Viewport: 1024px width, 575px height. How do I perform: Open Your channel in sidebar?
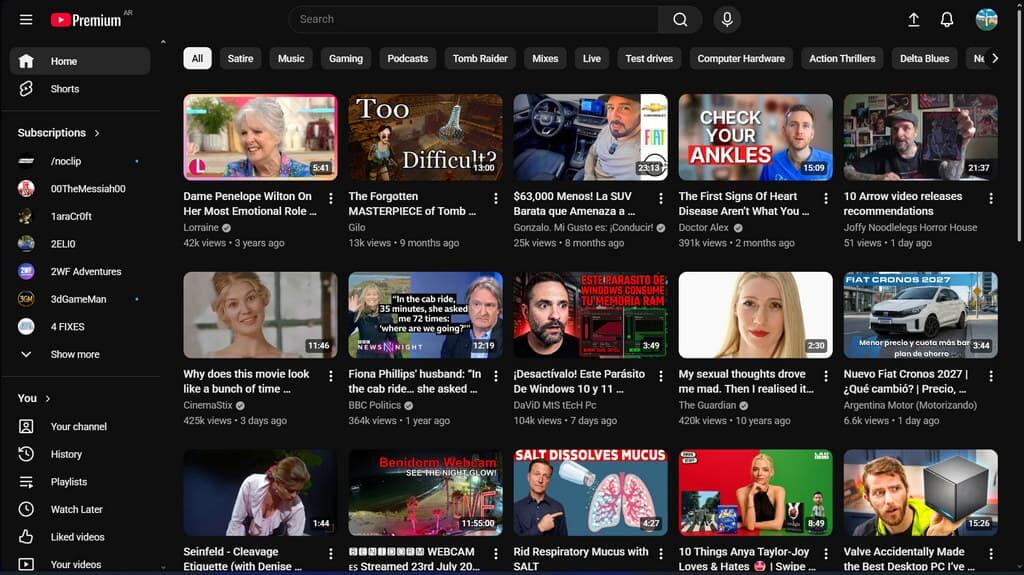tap(80, 427)
